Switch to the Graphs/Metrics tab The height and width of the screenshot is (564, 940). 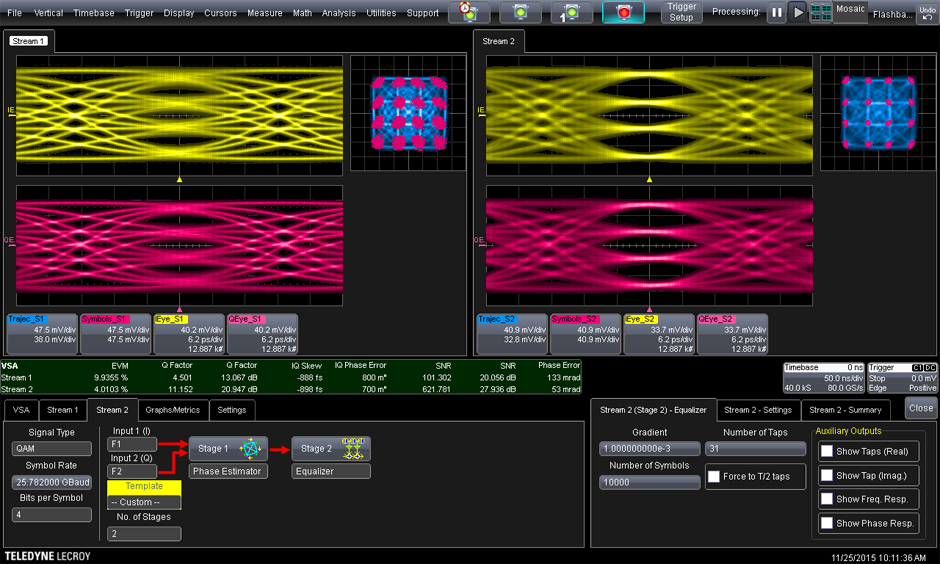click(172, 410)
